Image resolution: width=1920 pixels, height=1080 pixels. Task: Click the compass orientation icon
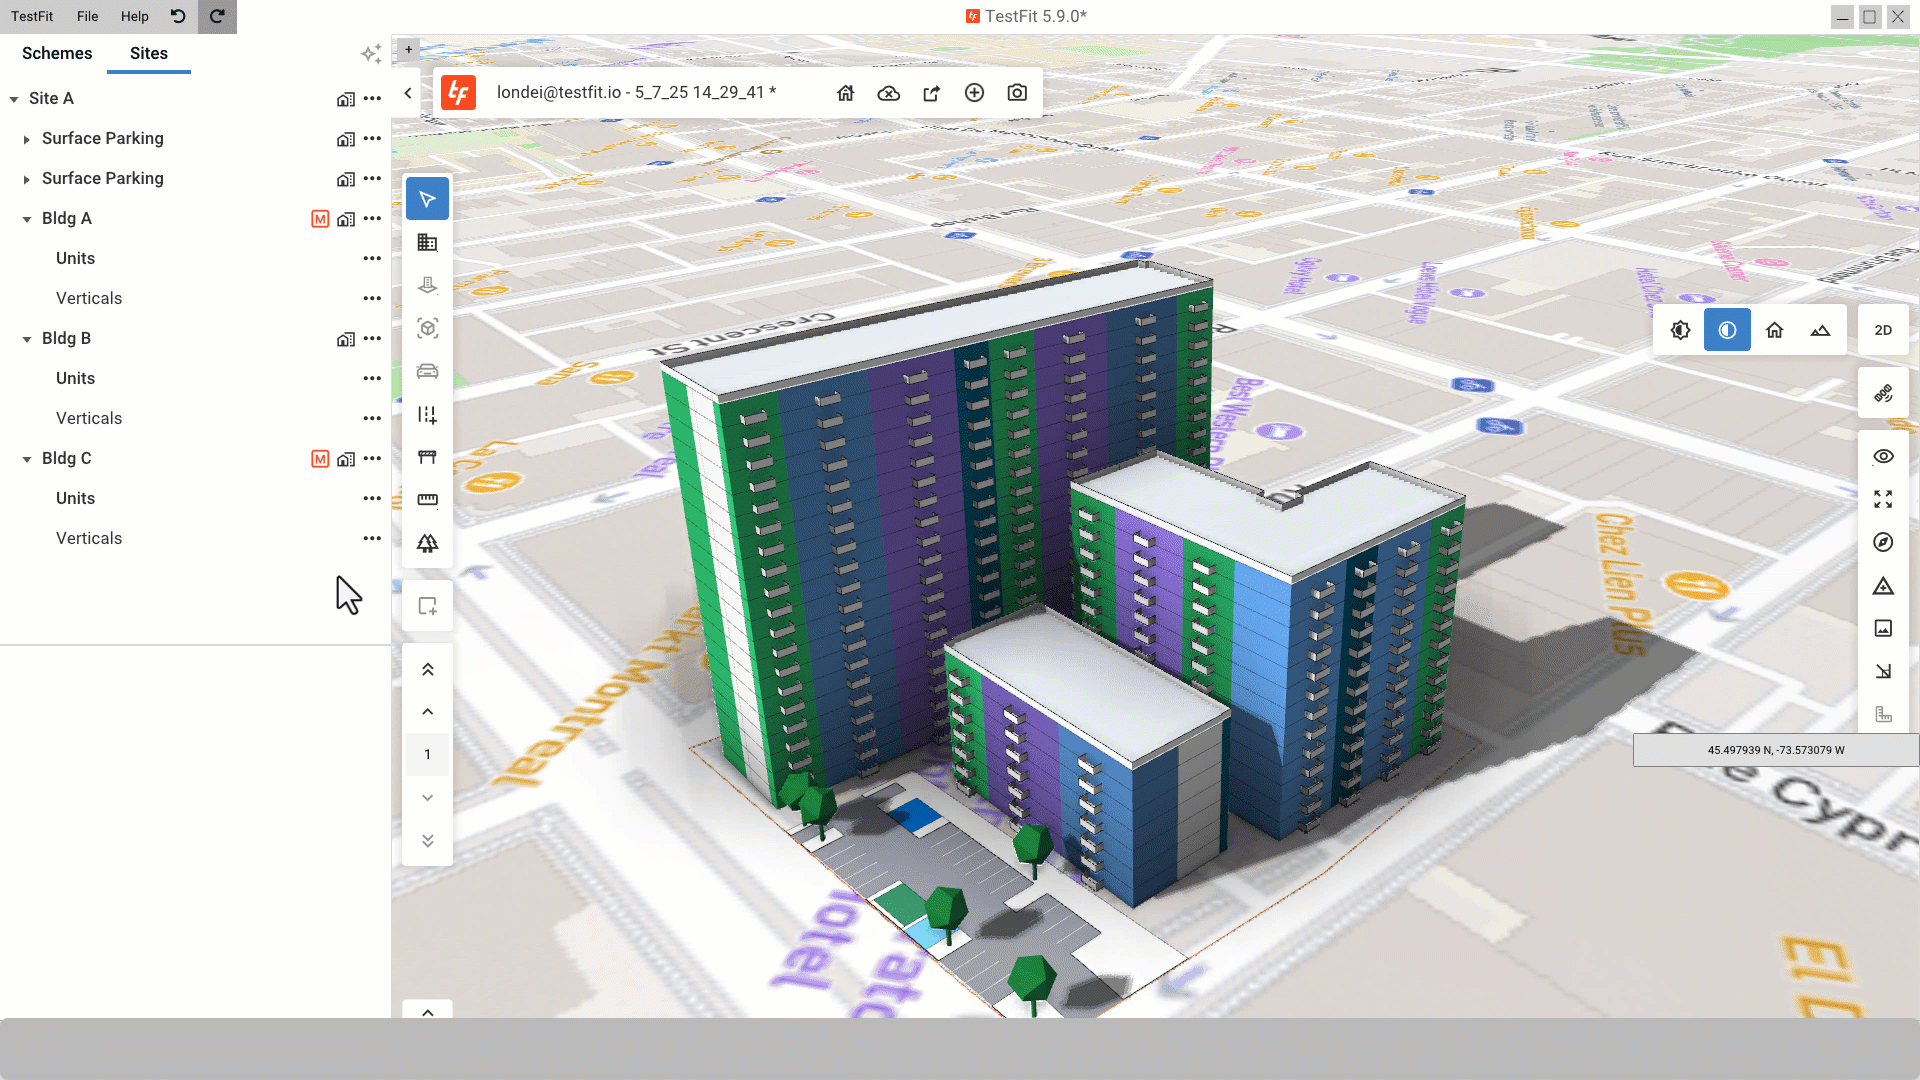click(1883, 543)
